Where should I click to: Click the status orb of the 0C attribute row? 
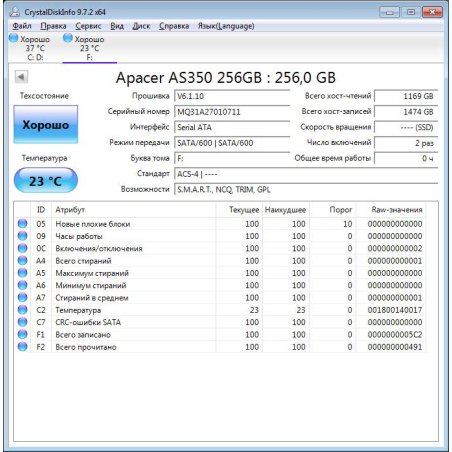click(22, 248)
